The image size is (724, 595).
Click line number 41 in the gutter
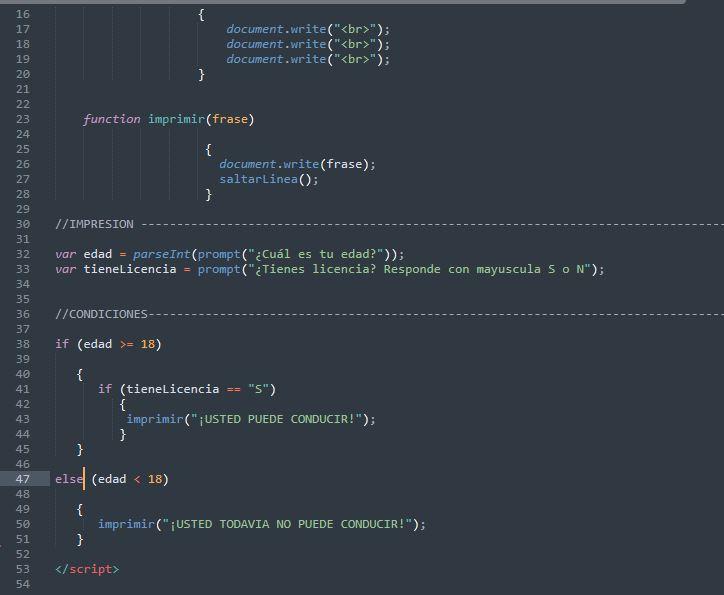pos(23,389)
